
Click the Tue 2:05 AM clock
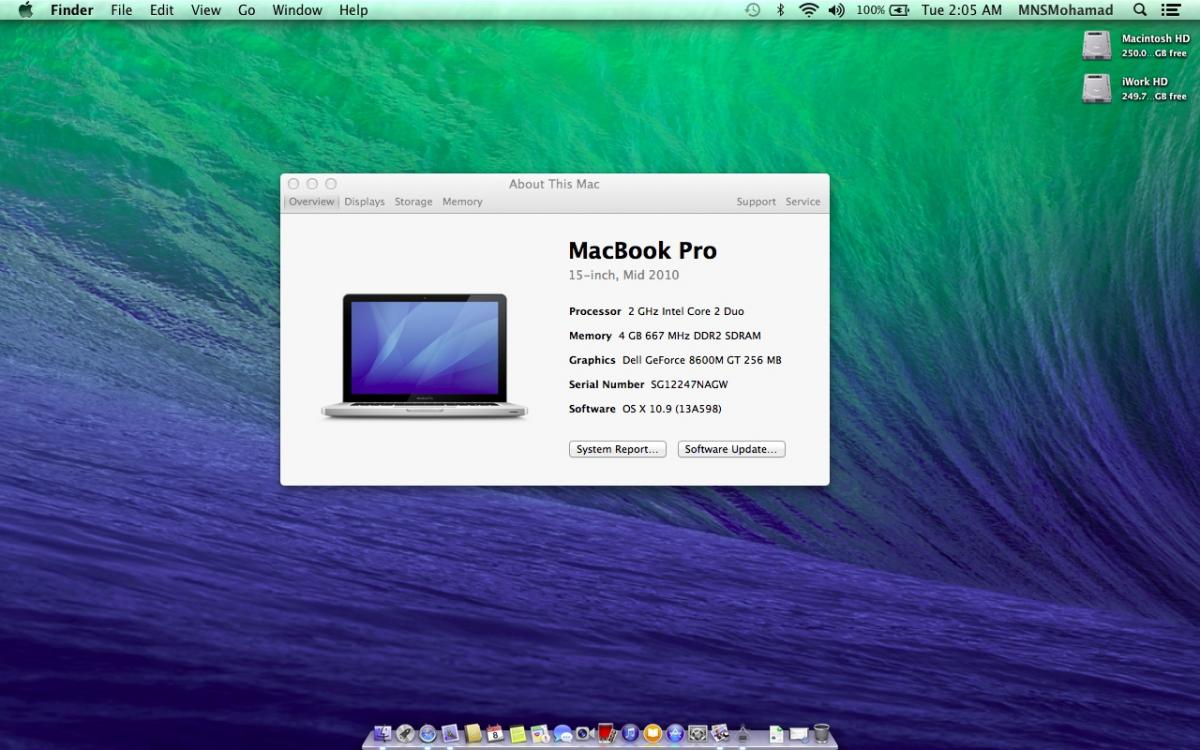[x=961, y=10]
